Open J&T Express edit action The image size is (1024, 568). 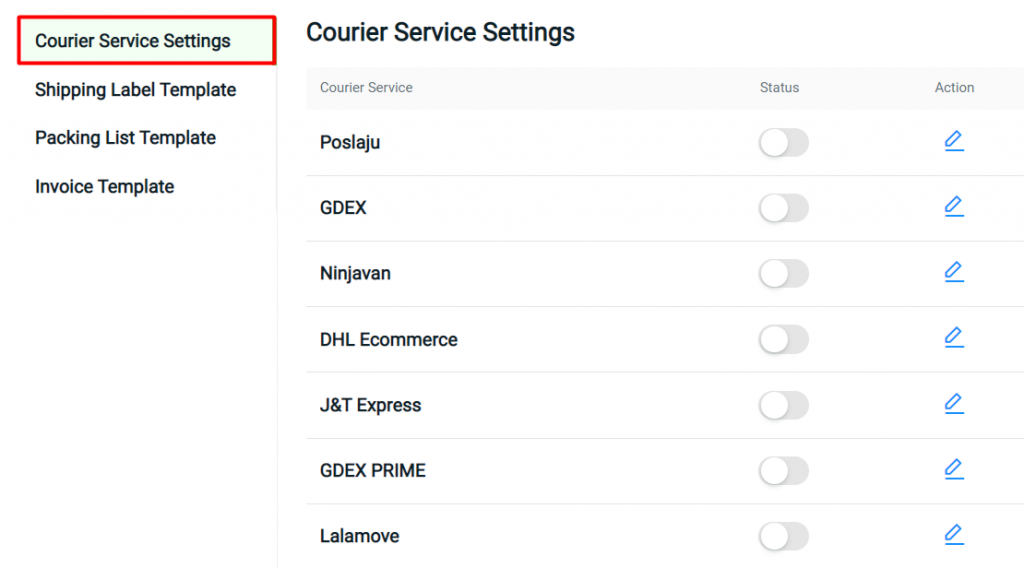point(954,403)
